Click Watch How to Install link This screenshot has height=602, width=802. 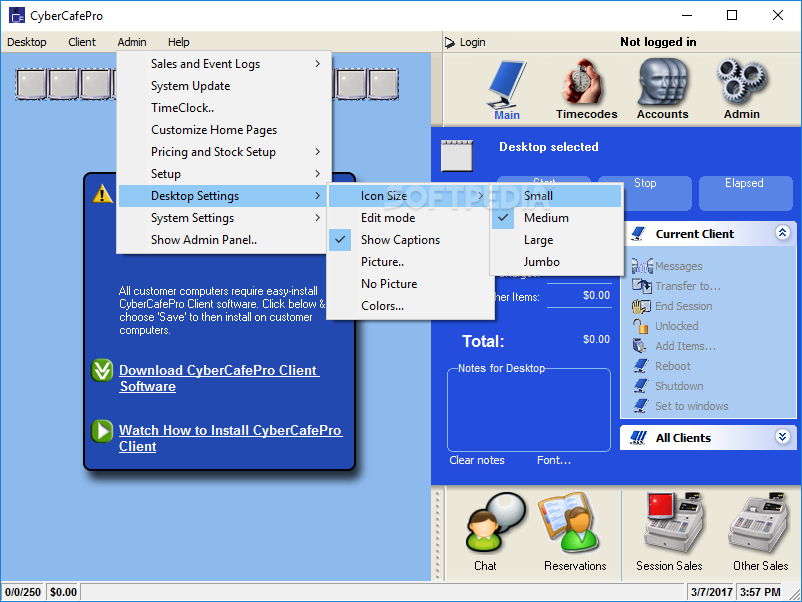(231, 438)
